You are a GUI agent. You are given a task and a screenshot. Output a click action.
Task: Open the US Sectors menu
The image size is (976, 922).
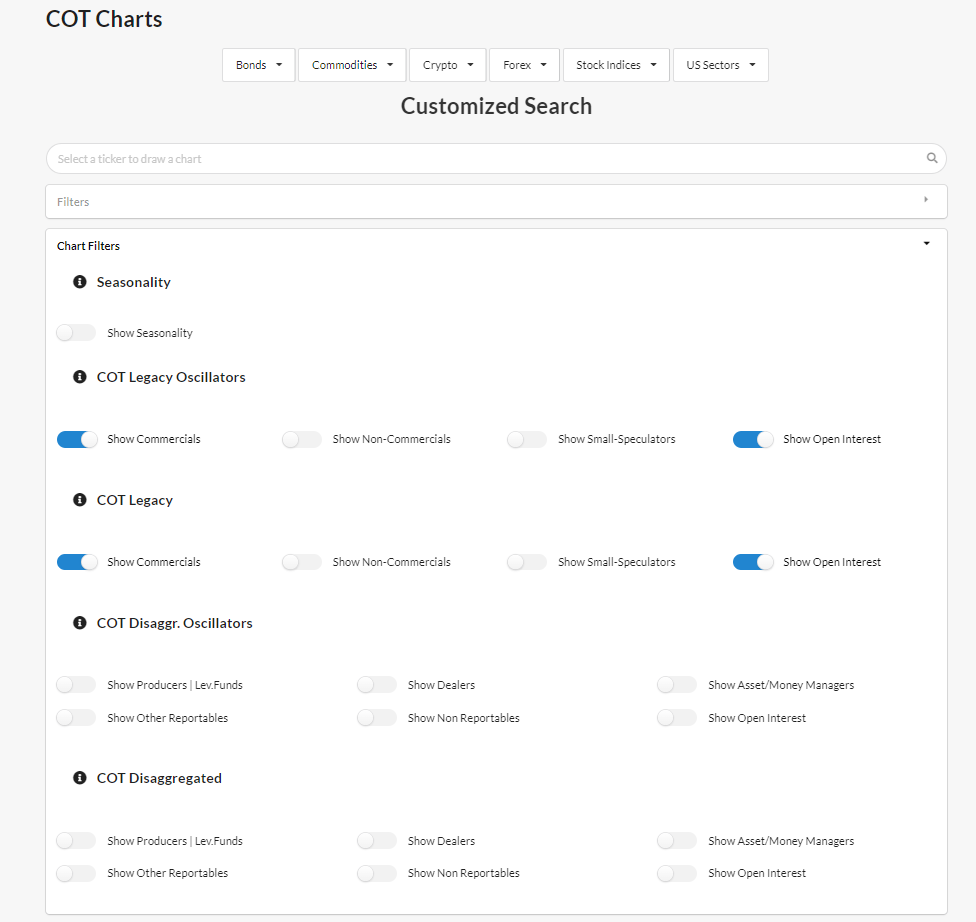click(720, 64)
